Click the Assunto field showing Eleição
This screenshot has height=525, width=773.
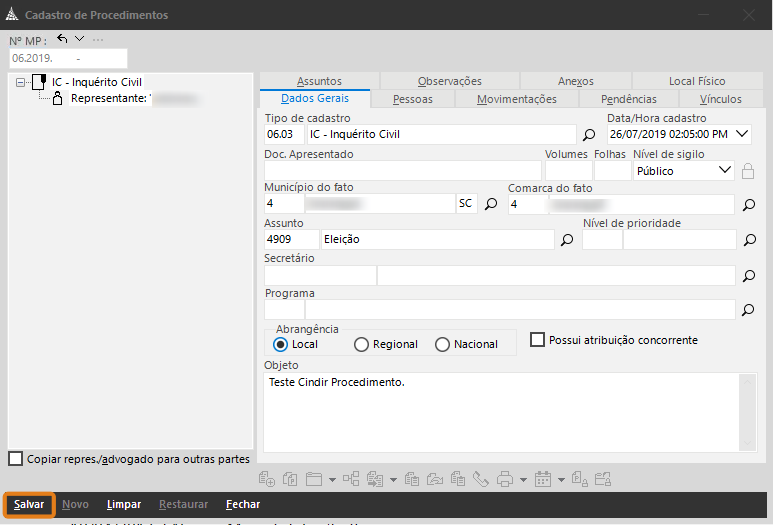tap(438, 240)
